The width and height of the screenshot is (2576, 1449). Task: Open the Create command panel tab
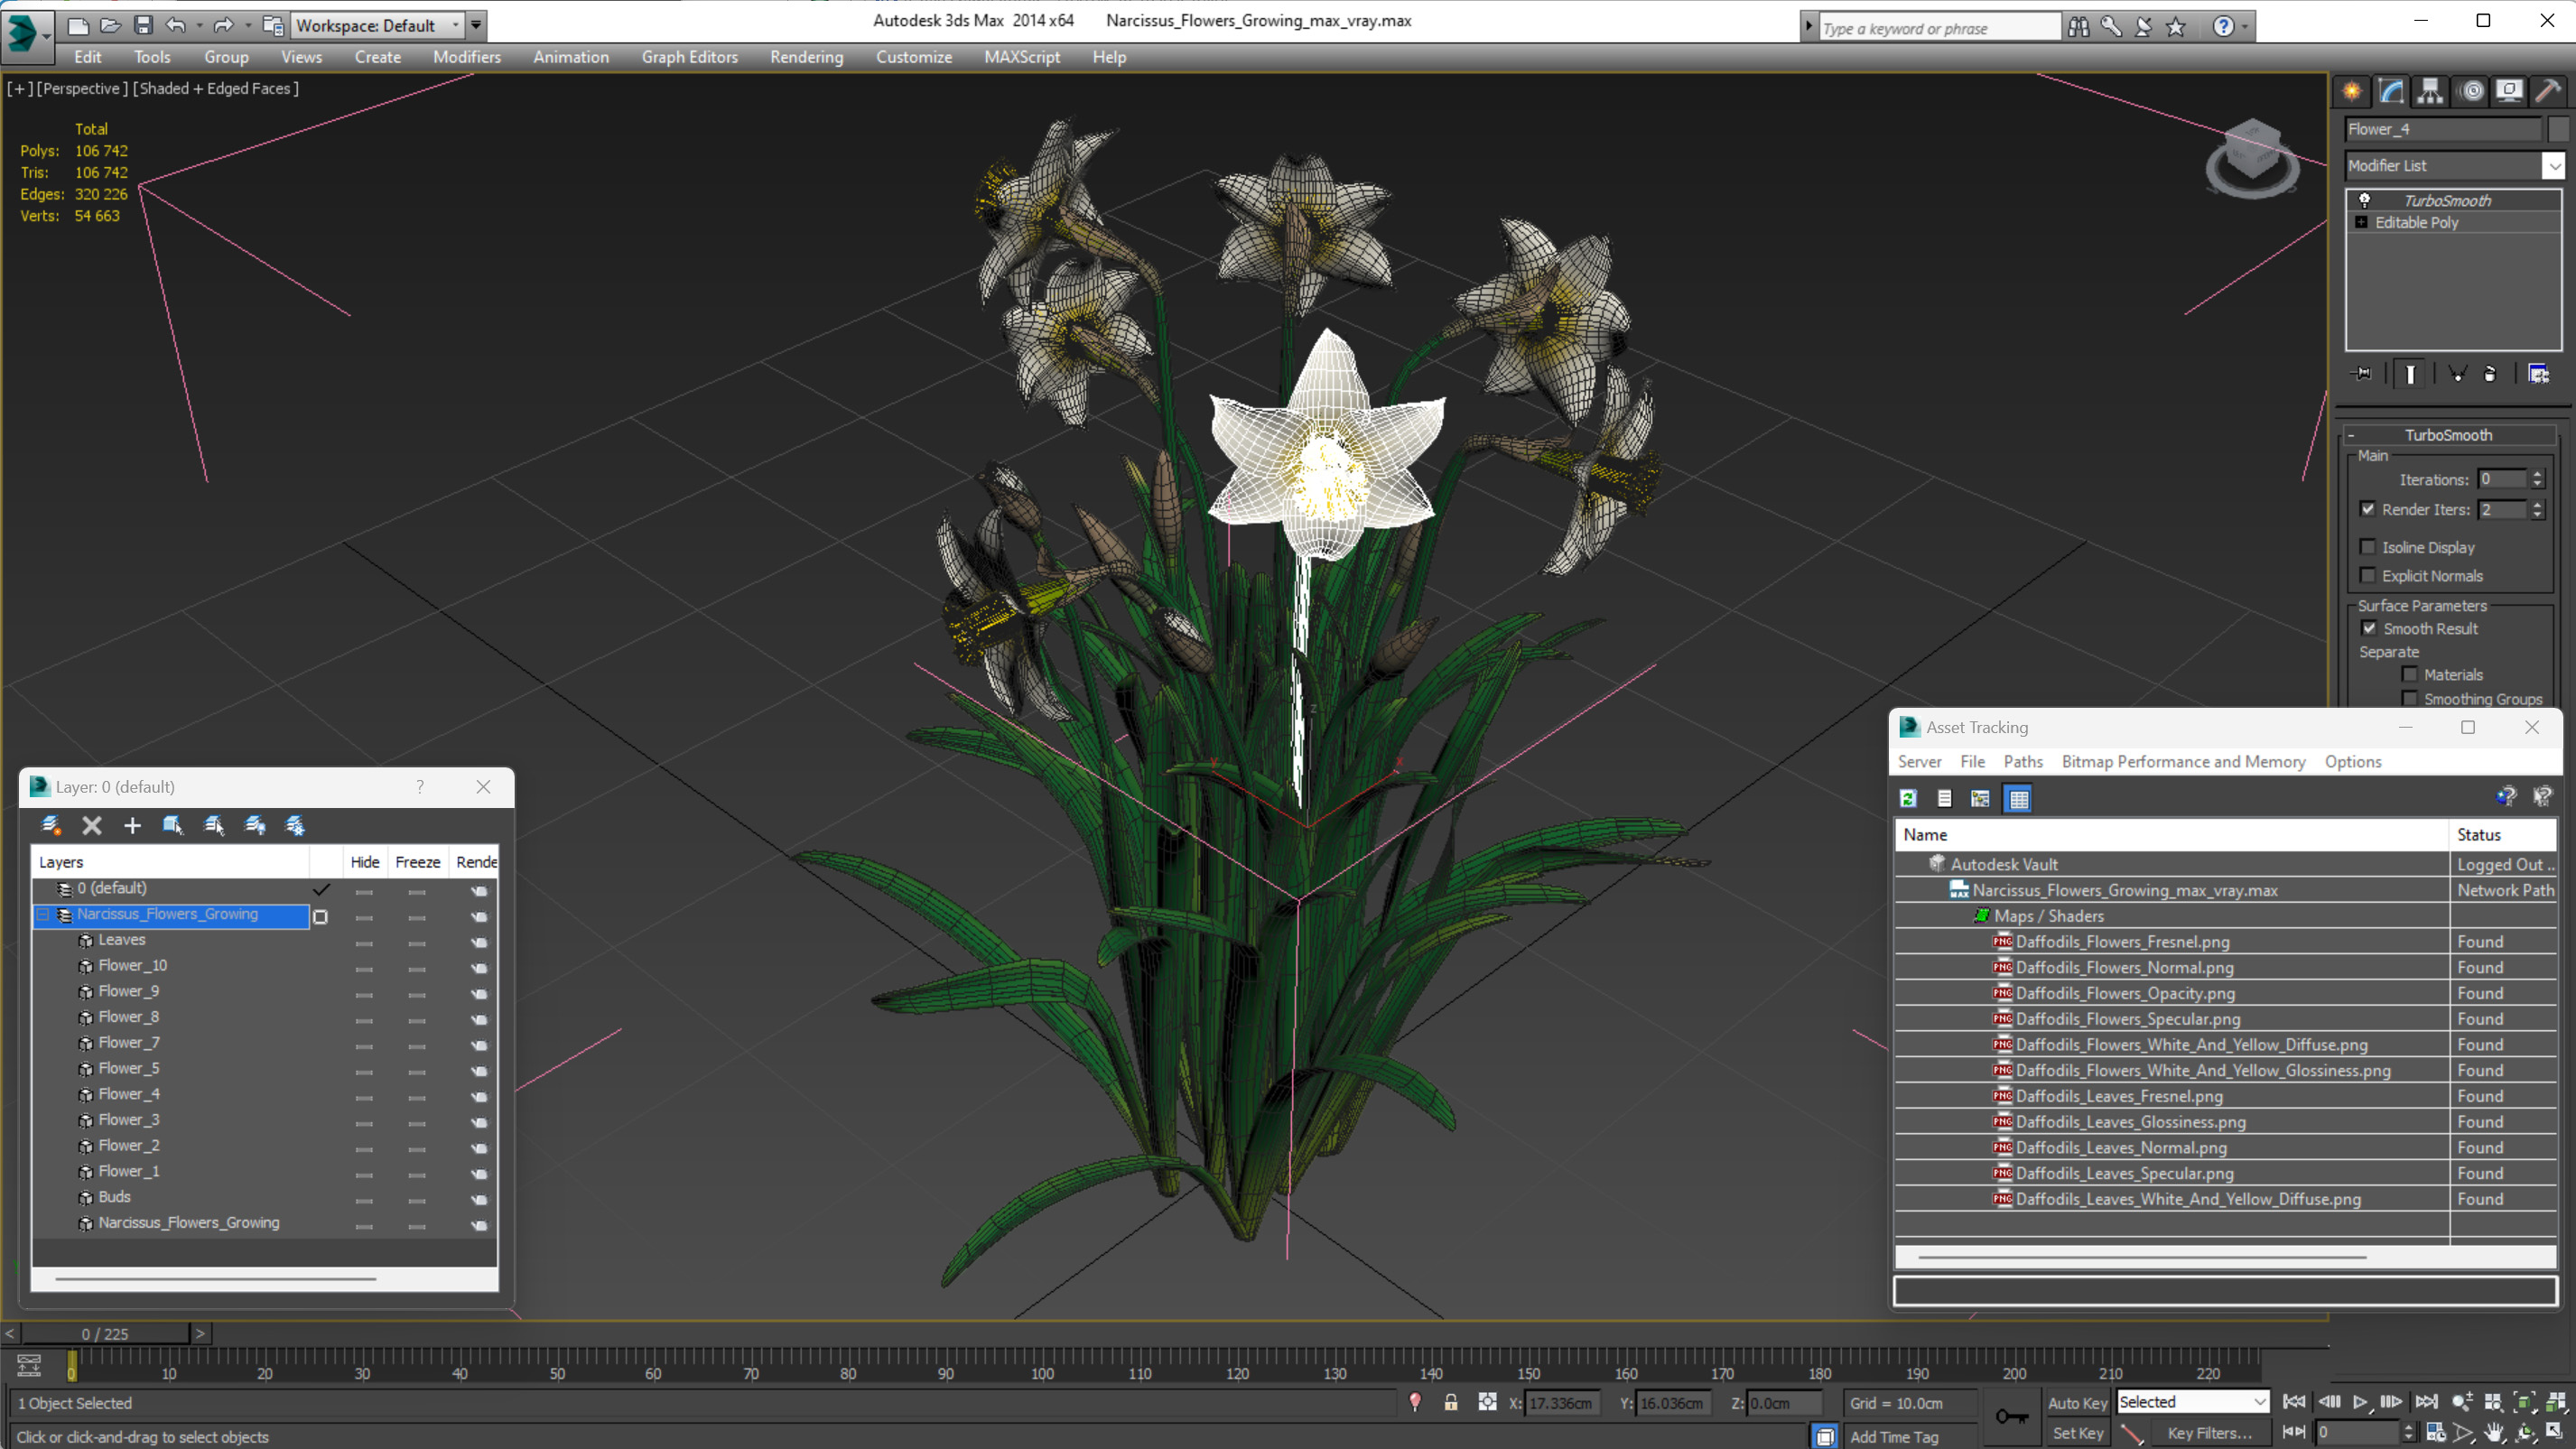2352,91
